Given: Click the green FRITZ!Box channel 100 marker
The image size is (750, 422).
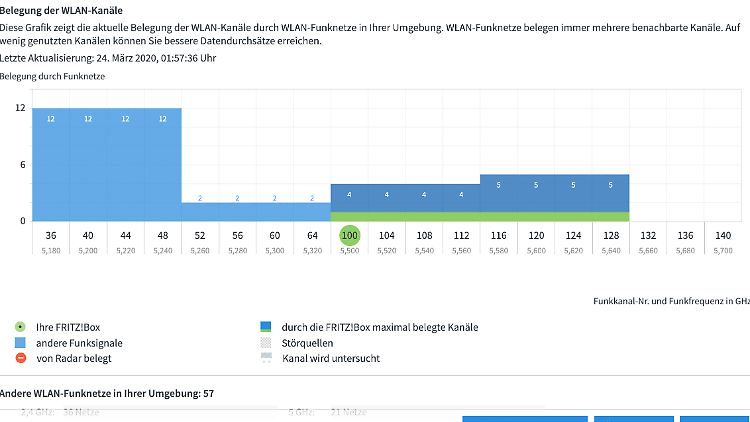Looking at the screenshot, I should tap(349, 235).
